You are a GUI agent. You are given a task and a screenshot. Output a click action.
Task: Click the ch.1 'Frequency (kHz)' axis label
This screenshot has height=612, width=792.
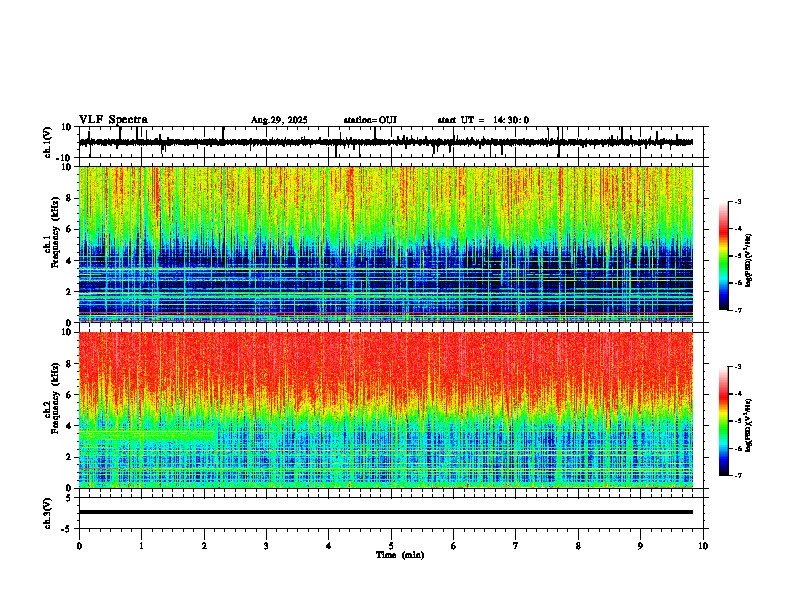click(55, 233)
